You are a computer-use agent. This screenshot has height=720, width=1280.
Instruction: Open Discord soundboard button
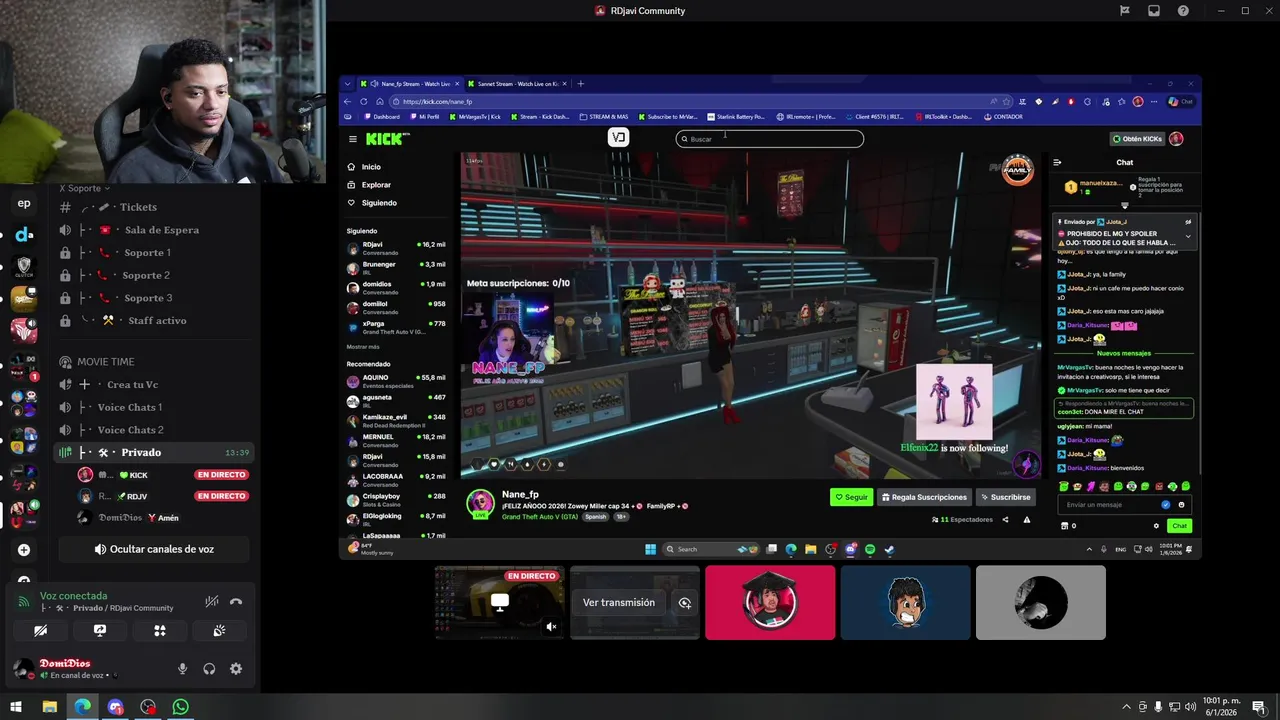pyautogui.click(x=219, y=631)
